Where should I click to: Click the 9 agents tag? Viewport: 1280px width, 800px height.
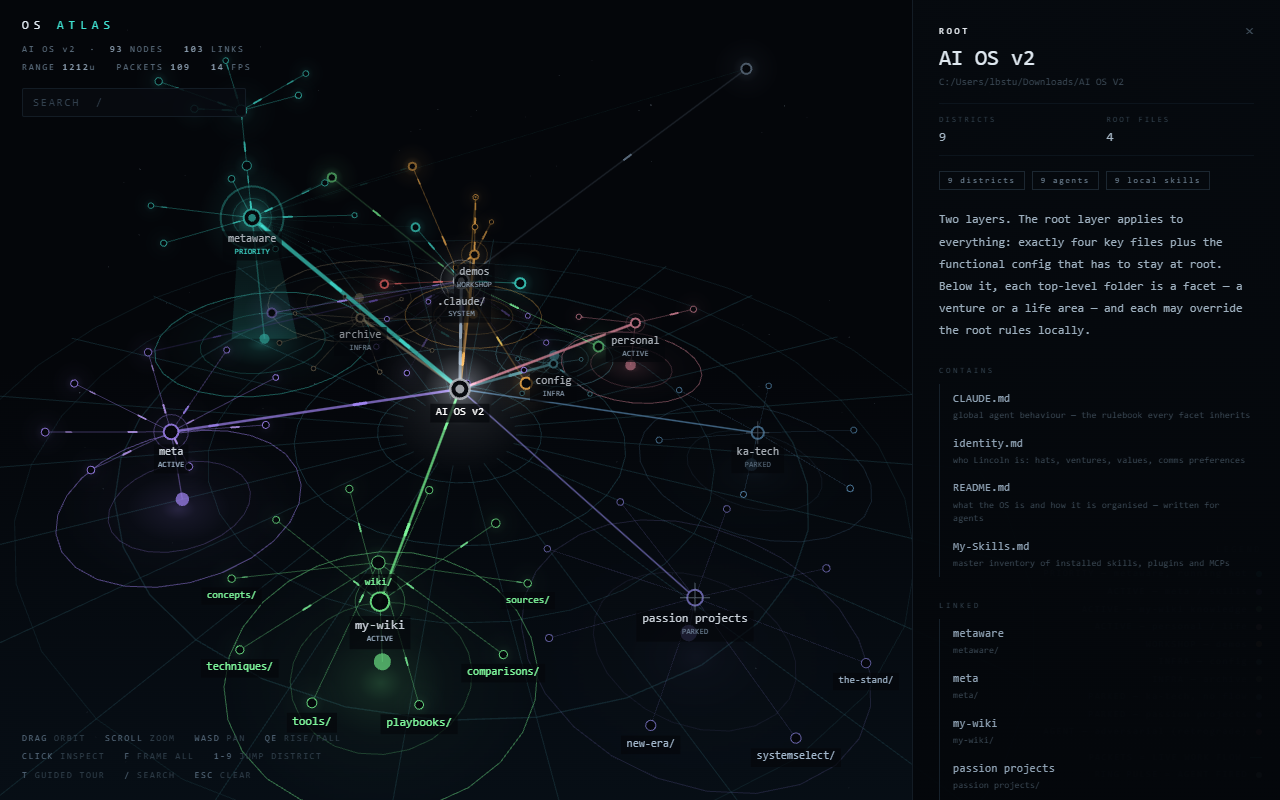[1066, 181]
